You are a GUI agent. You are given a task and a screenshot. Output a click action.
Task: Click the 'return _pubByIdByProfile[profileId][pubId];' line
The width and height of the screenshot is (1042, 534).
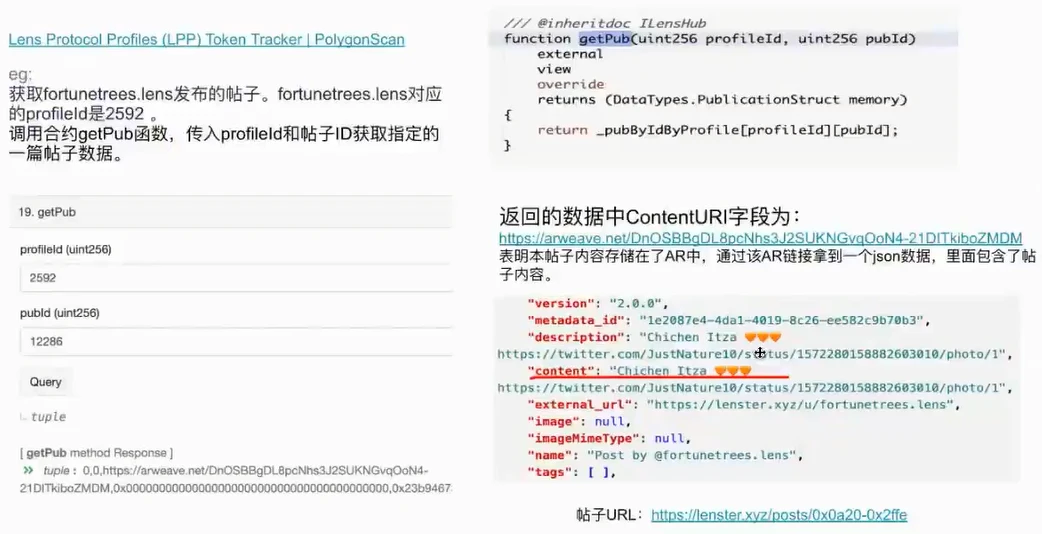(x=718, y=130)
